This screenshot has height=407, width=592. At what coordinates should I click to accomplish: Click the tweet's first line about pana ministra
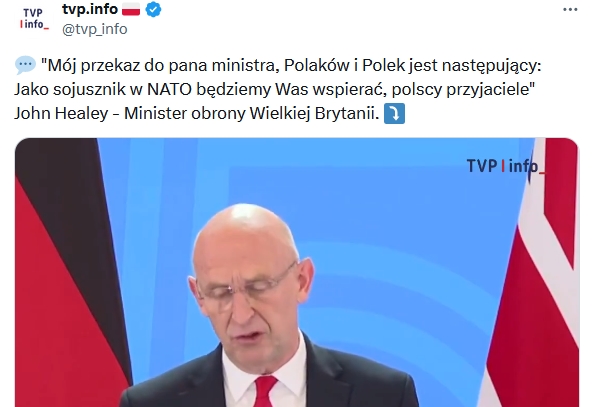pos(291,66)
